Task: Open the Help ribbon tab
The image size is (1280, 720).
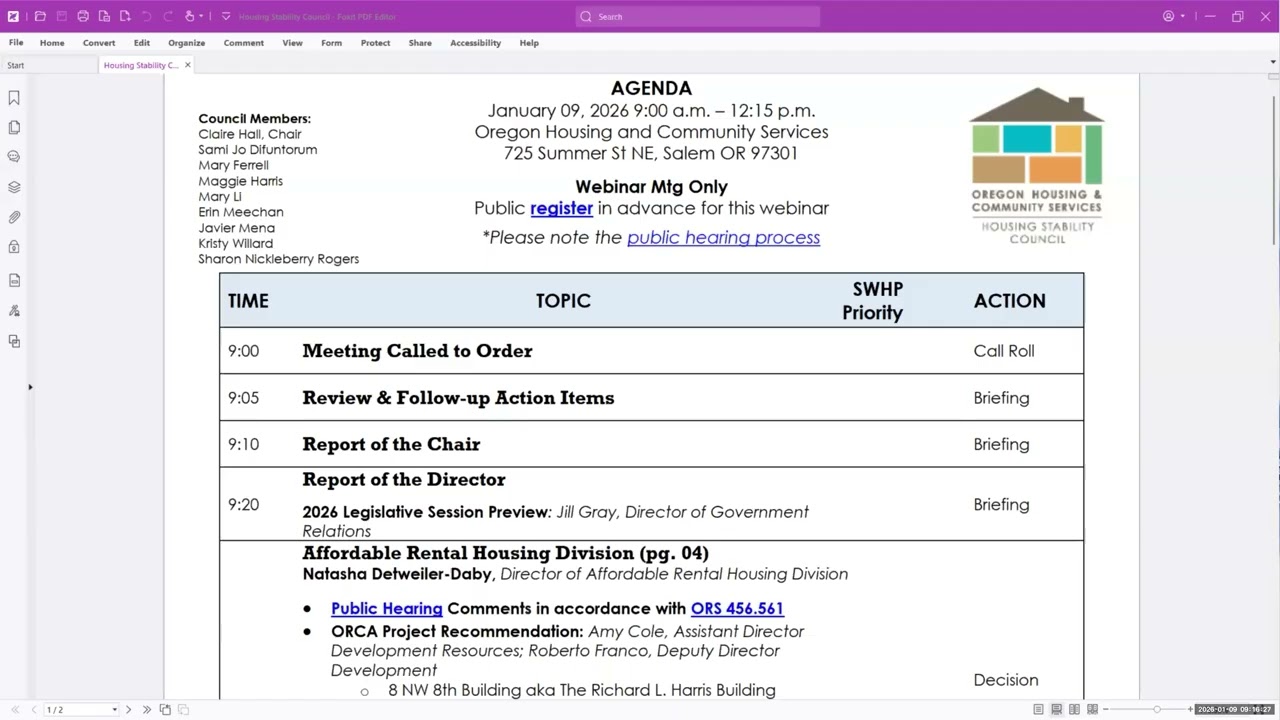Action: pyautogui.click(x=529, y=43)
